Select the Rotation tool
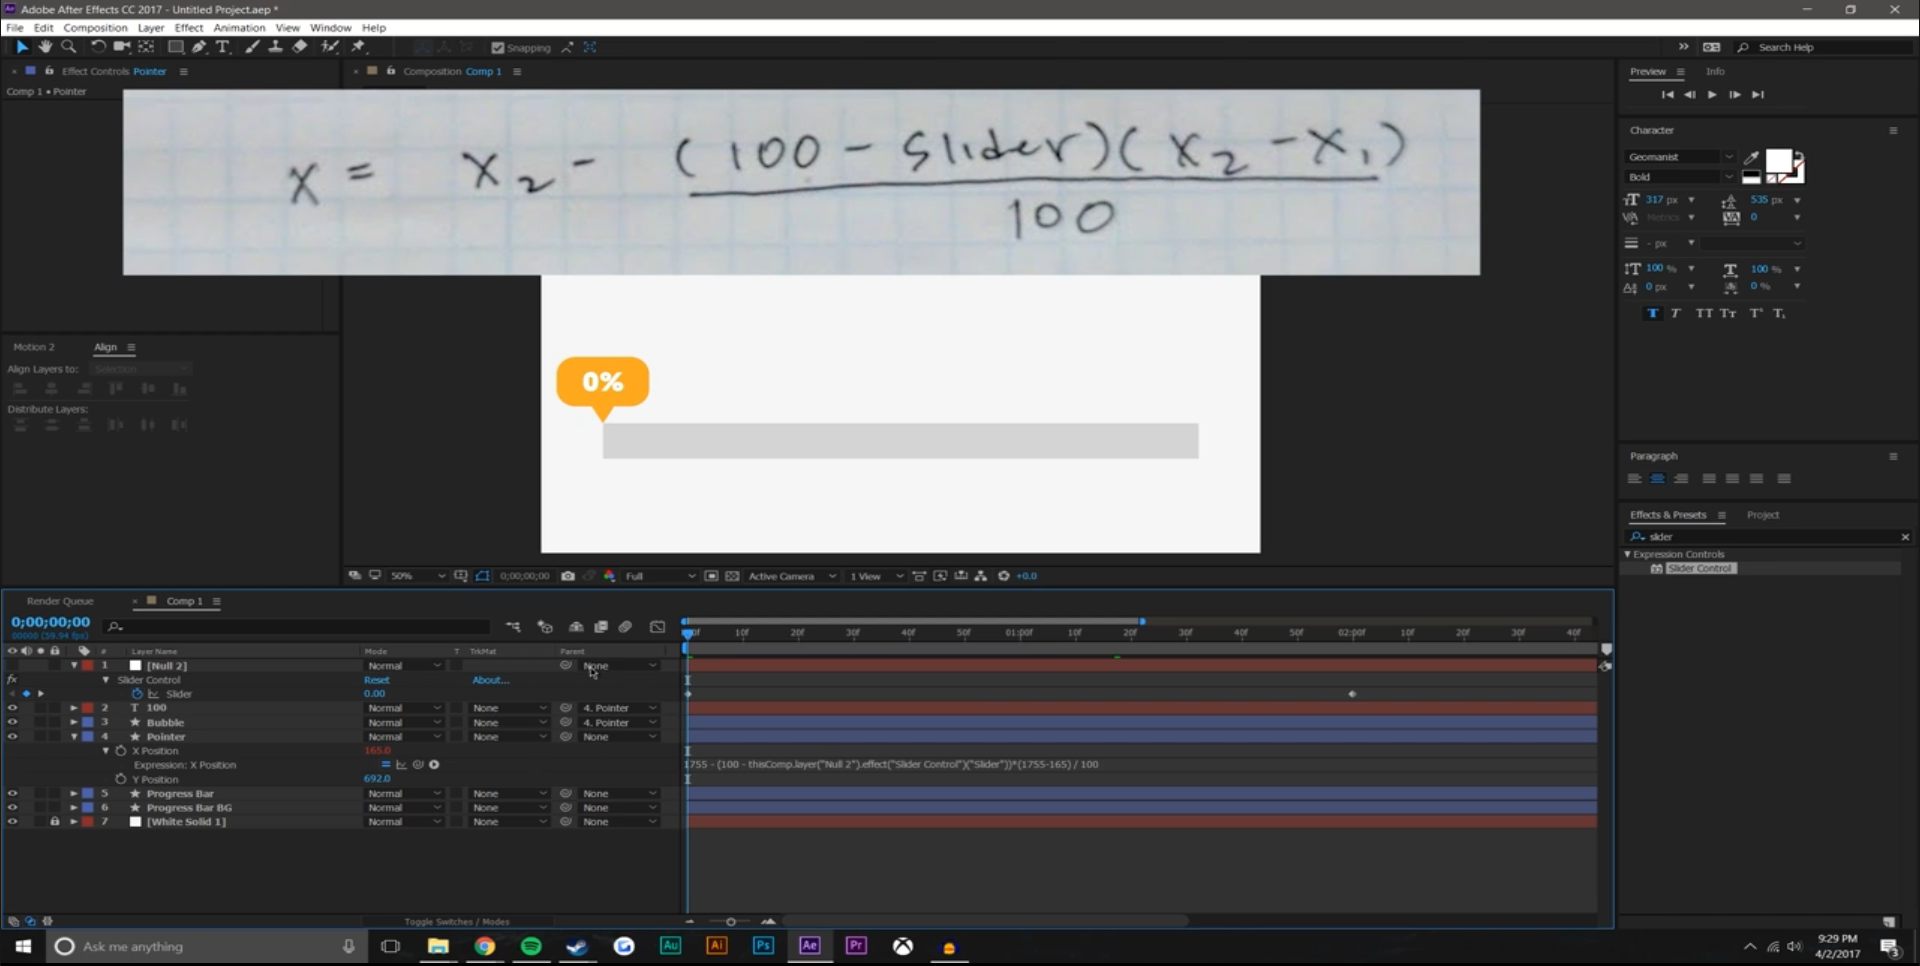Viewport: 1920px width, 966px height. (98, 47)
